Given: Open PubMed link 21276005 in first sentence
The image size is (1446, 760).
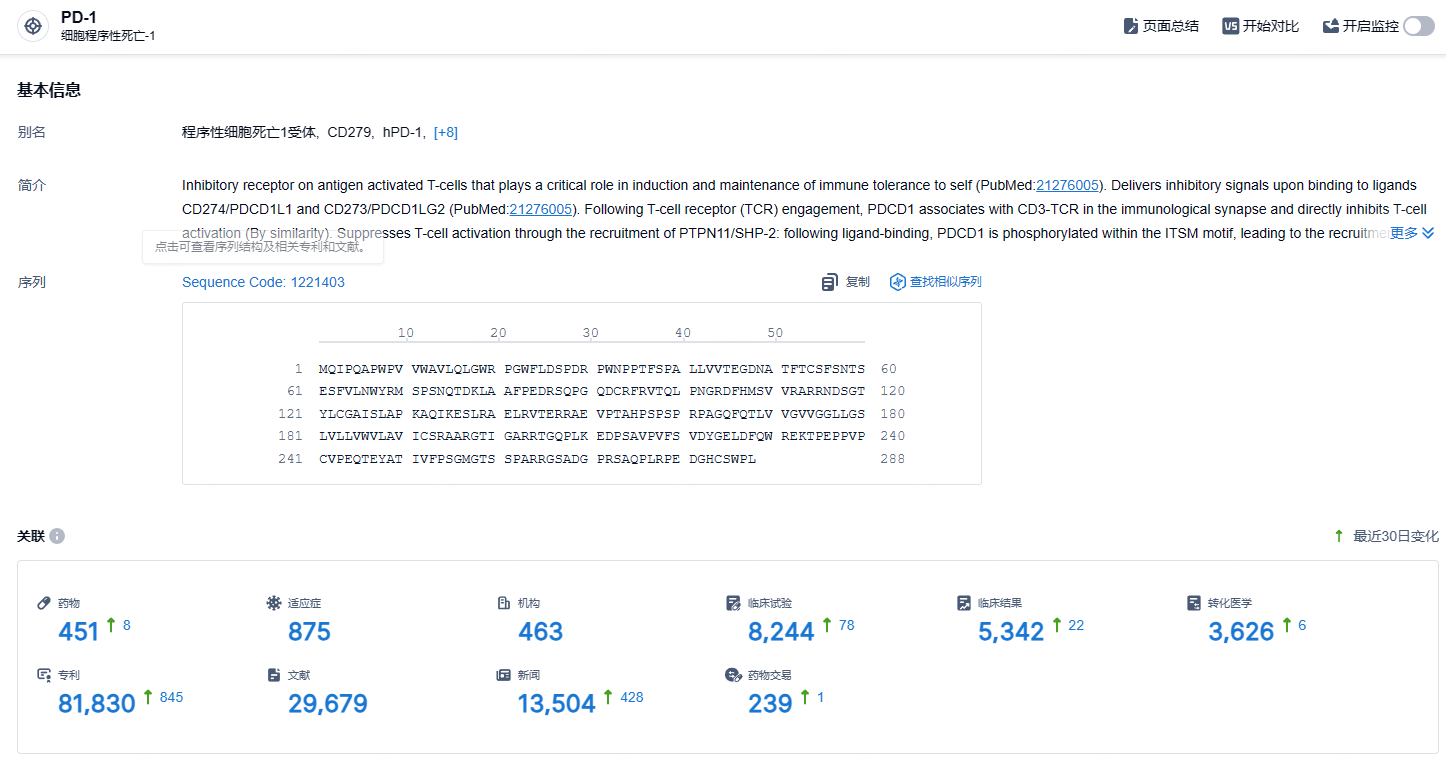Looking at the screenshot, I should pyautogui.click(x=1068, y=185).
